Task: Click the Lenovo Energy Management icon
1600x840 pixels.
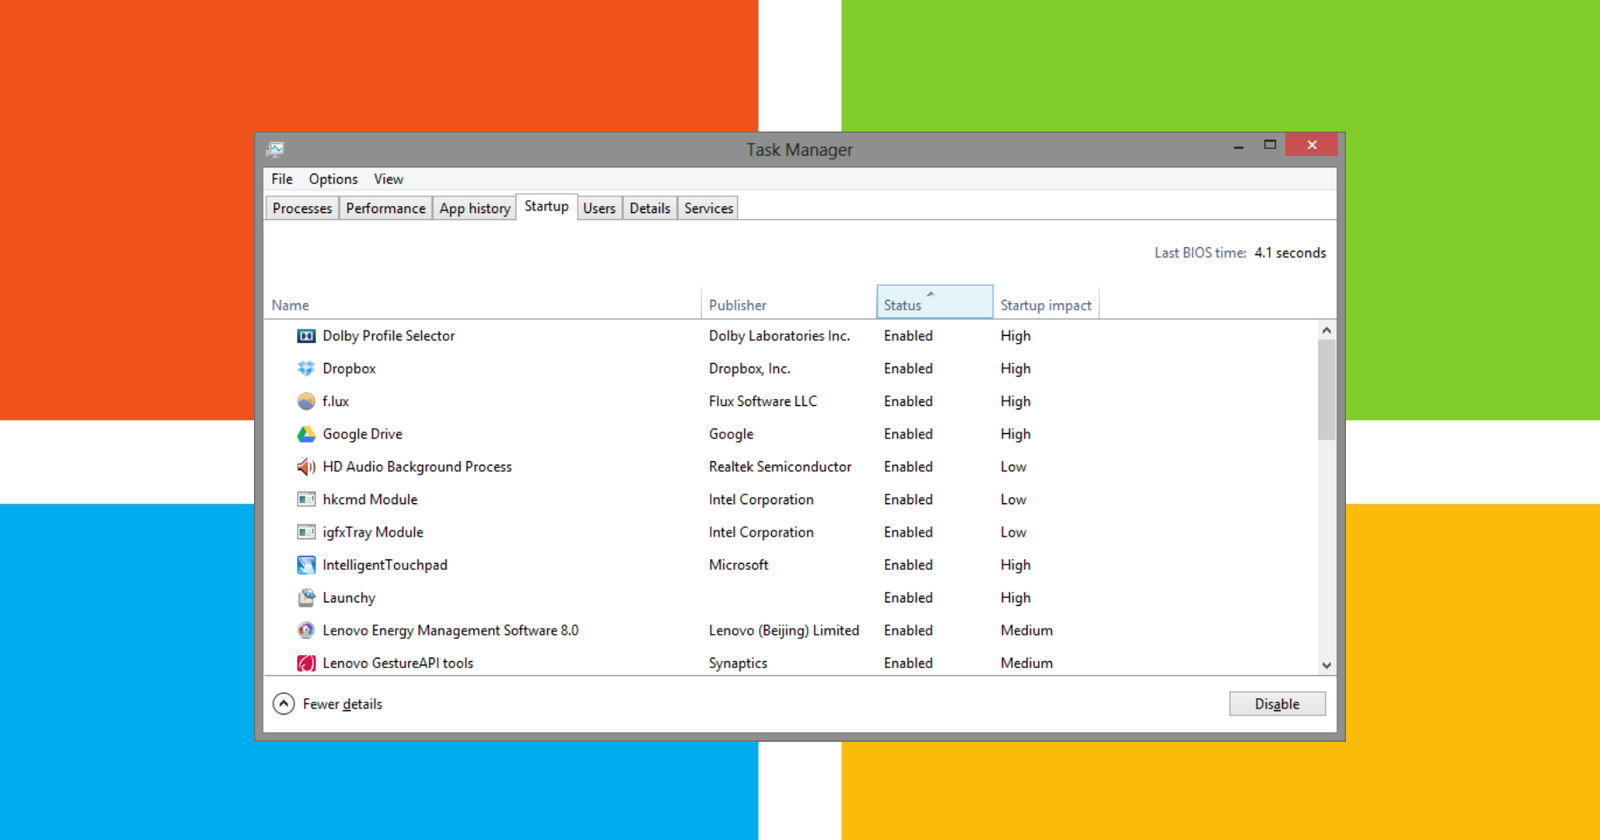Action: click(306, 631)
